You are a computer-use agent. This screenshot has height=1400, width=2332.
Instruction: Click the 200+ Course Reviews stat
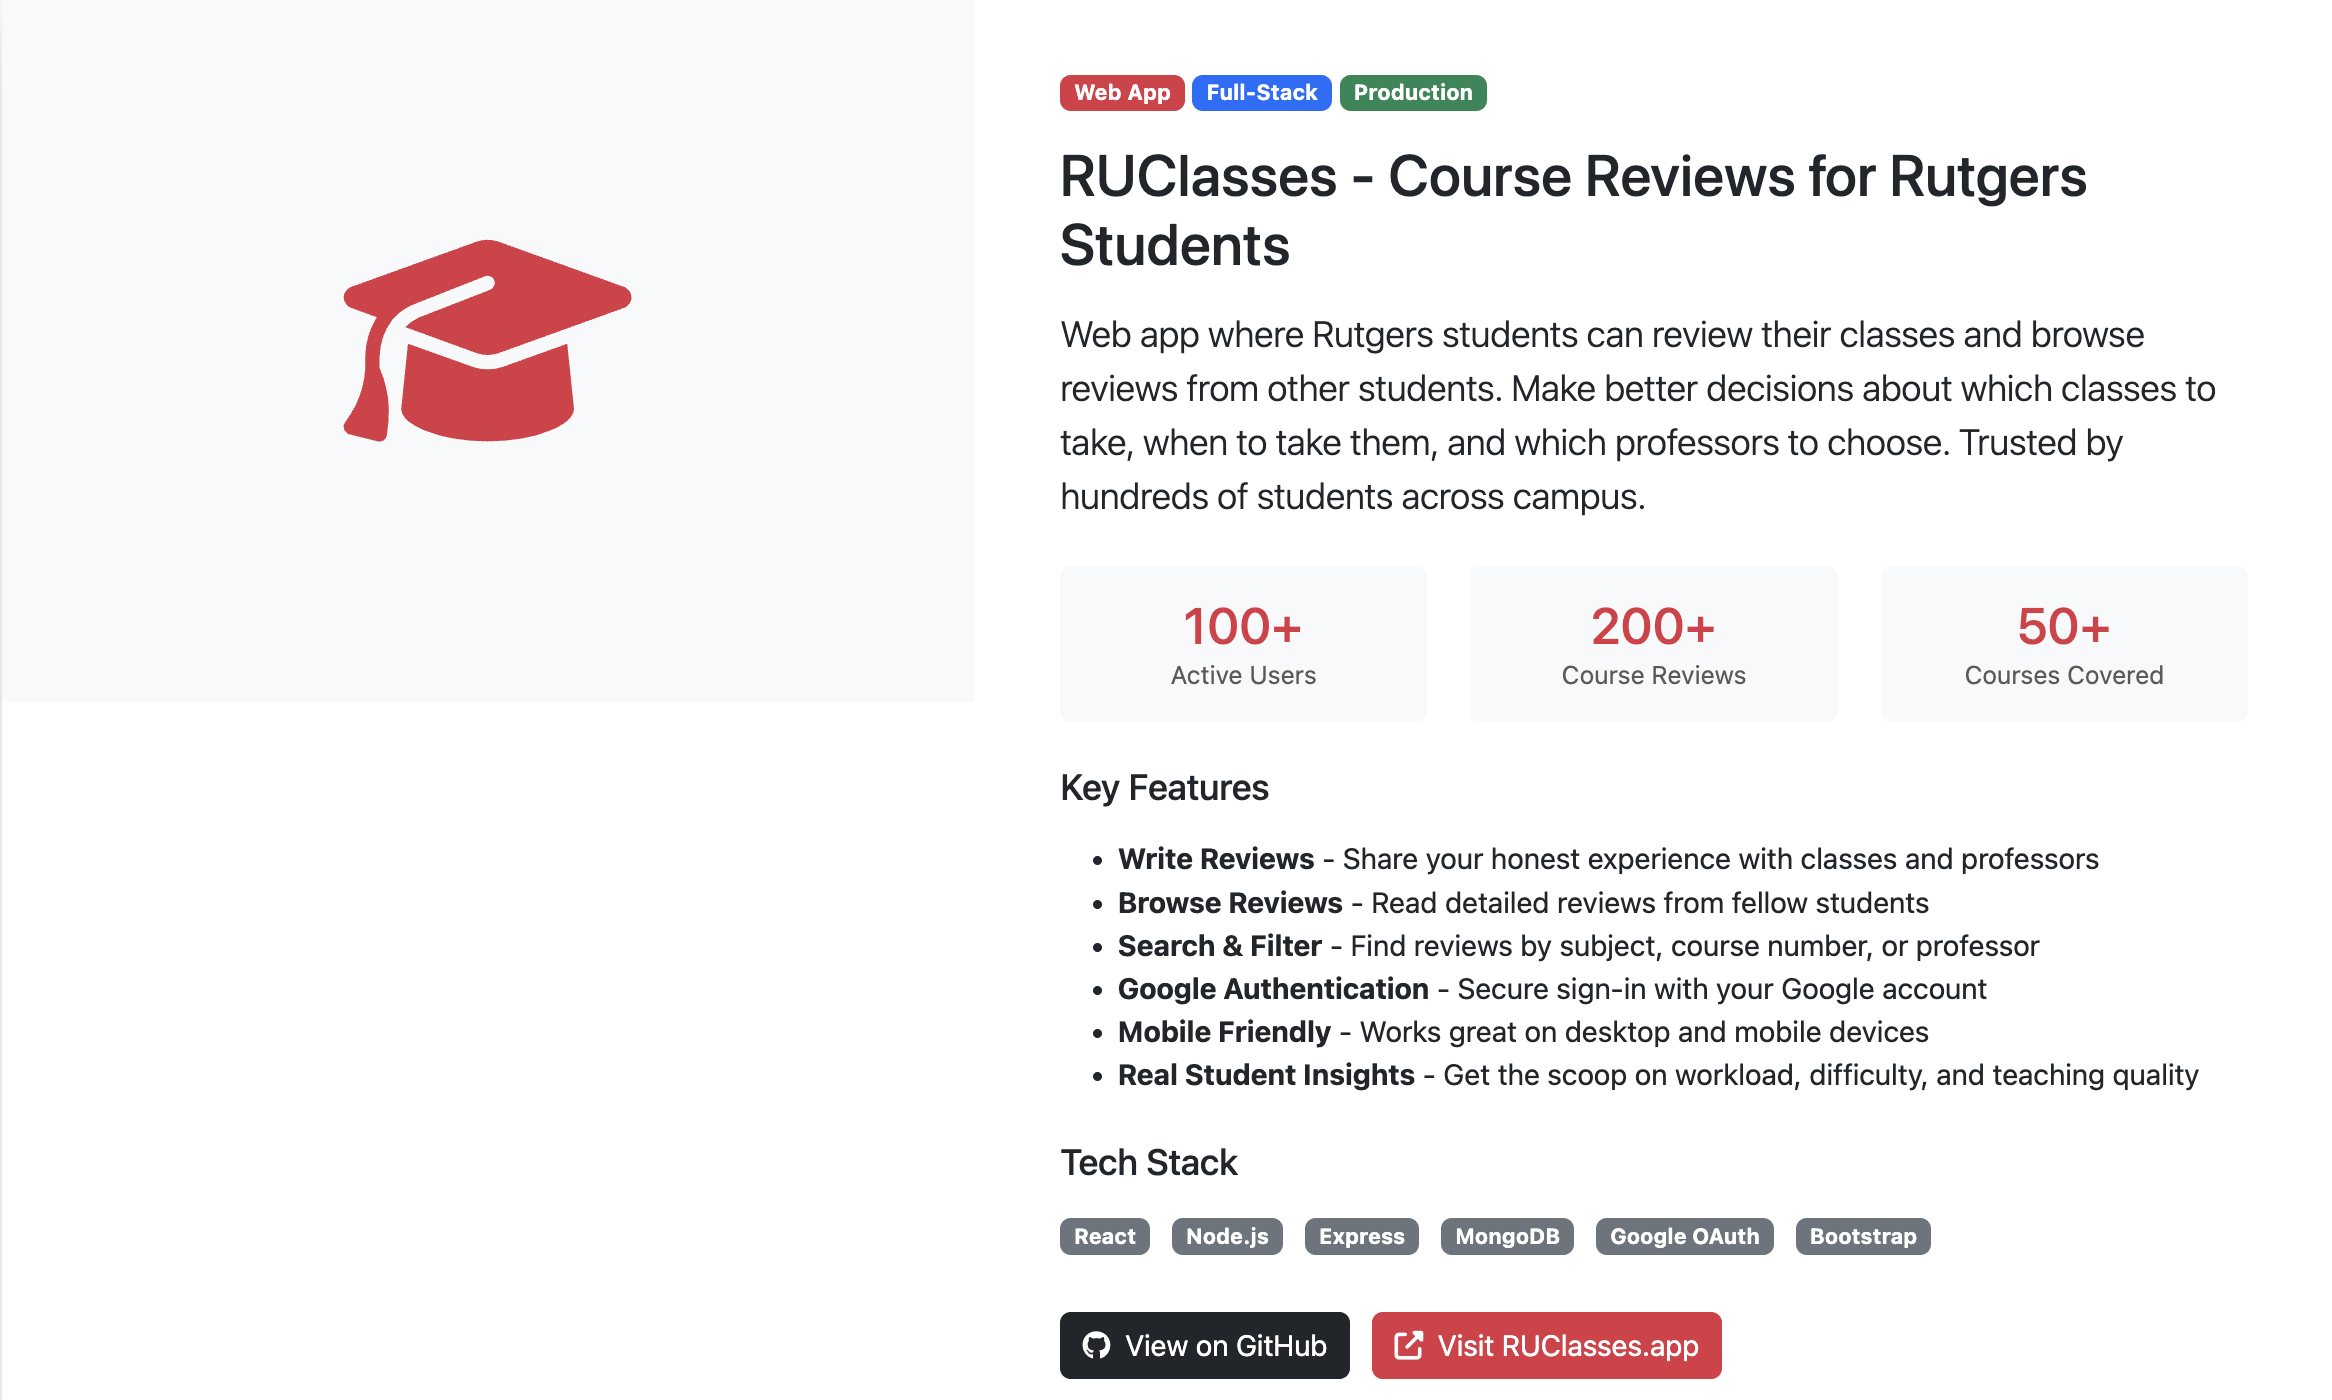click(1652, 644)
